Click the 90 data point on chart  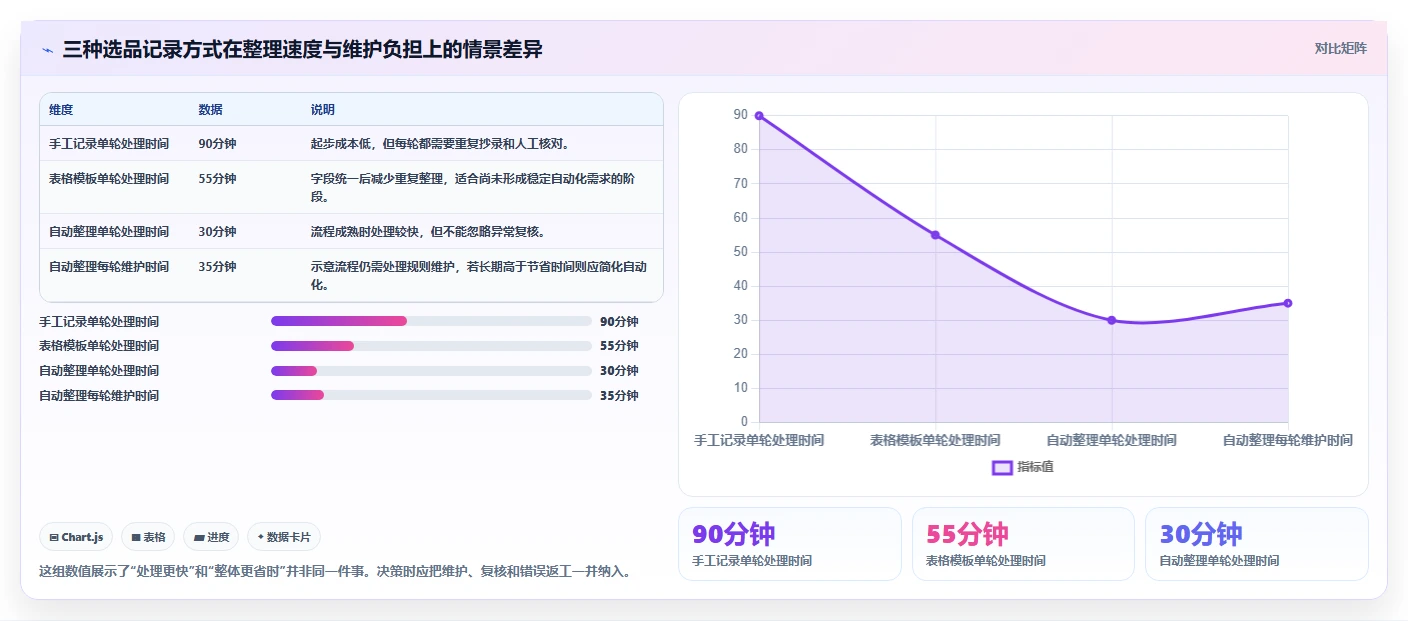click(x=759, y=116)
